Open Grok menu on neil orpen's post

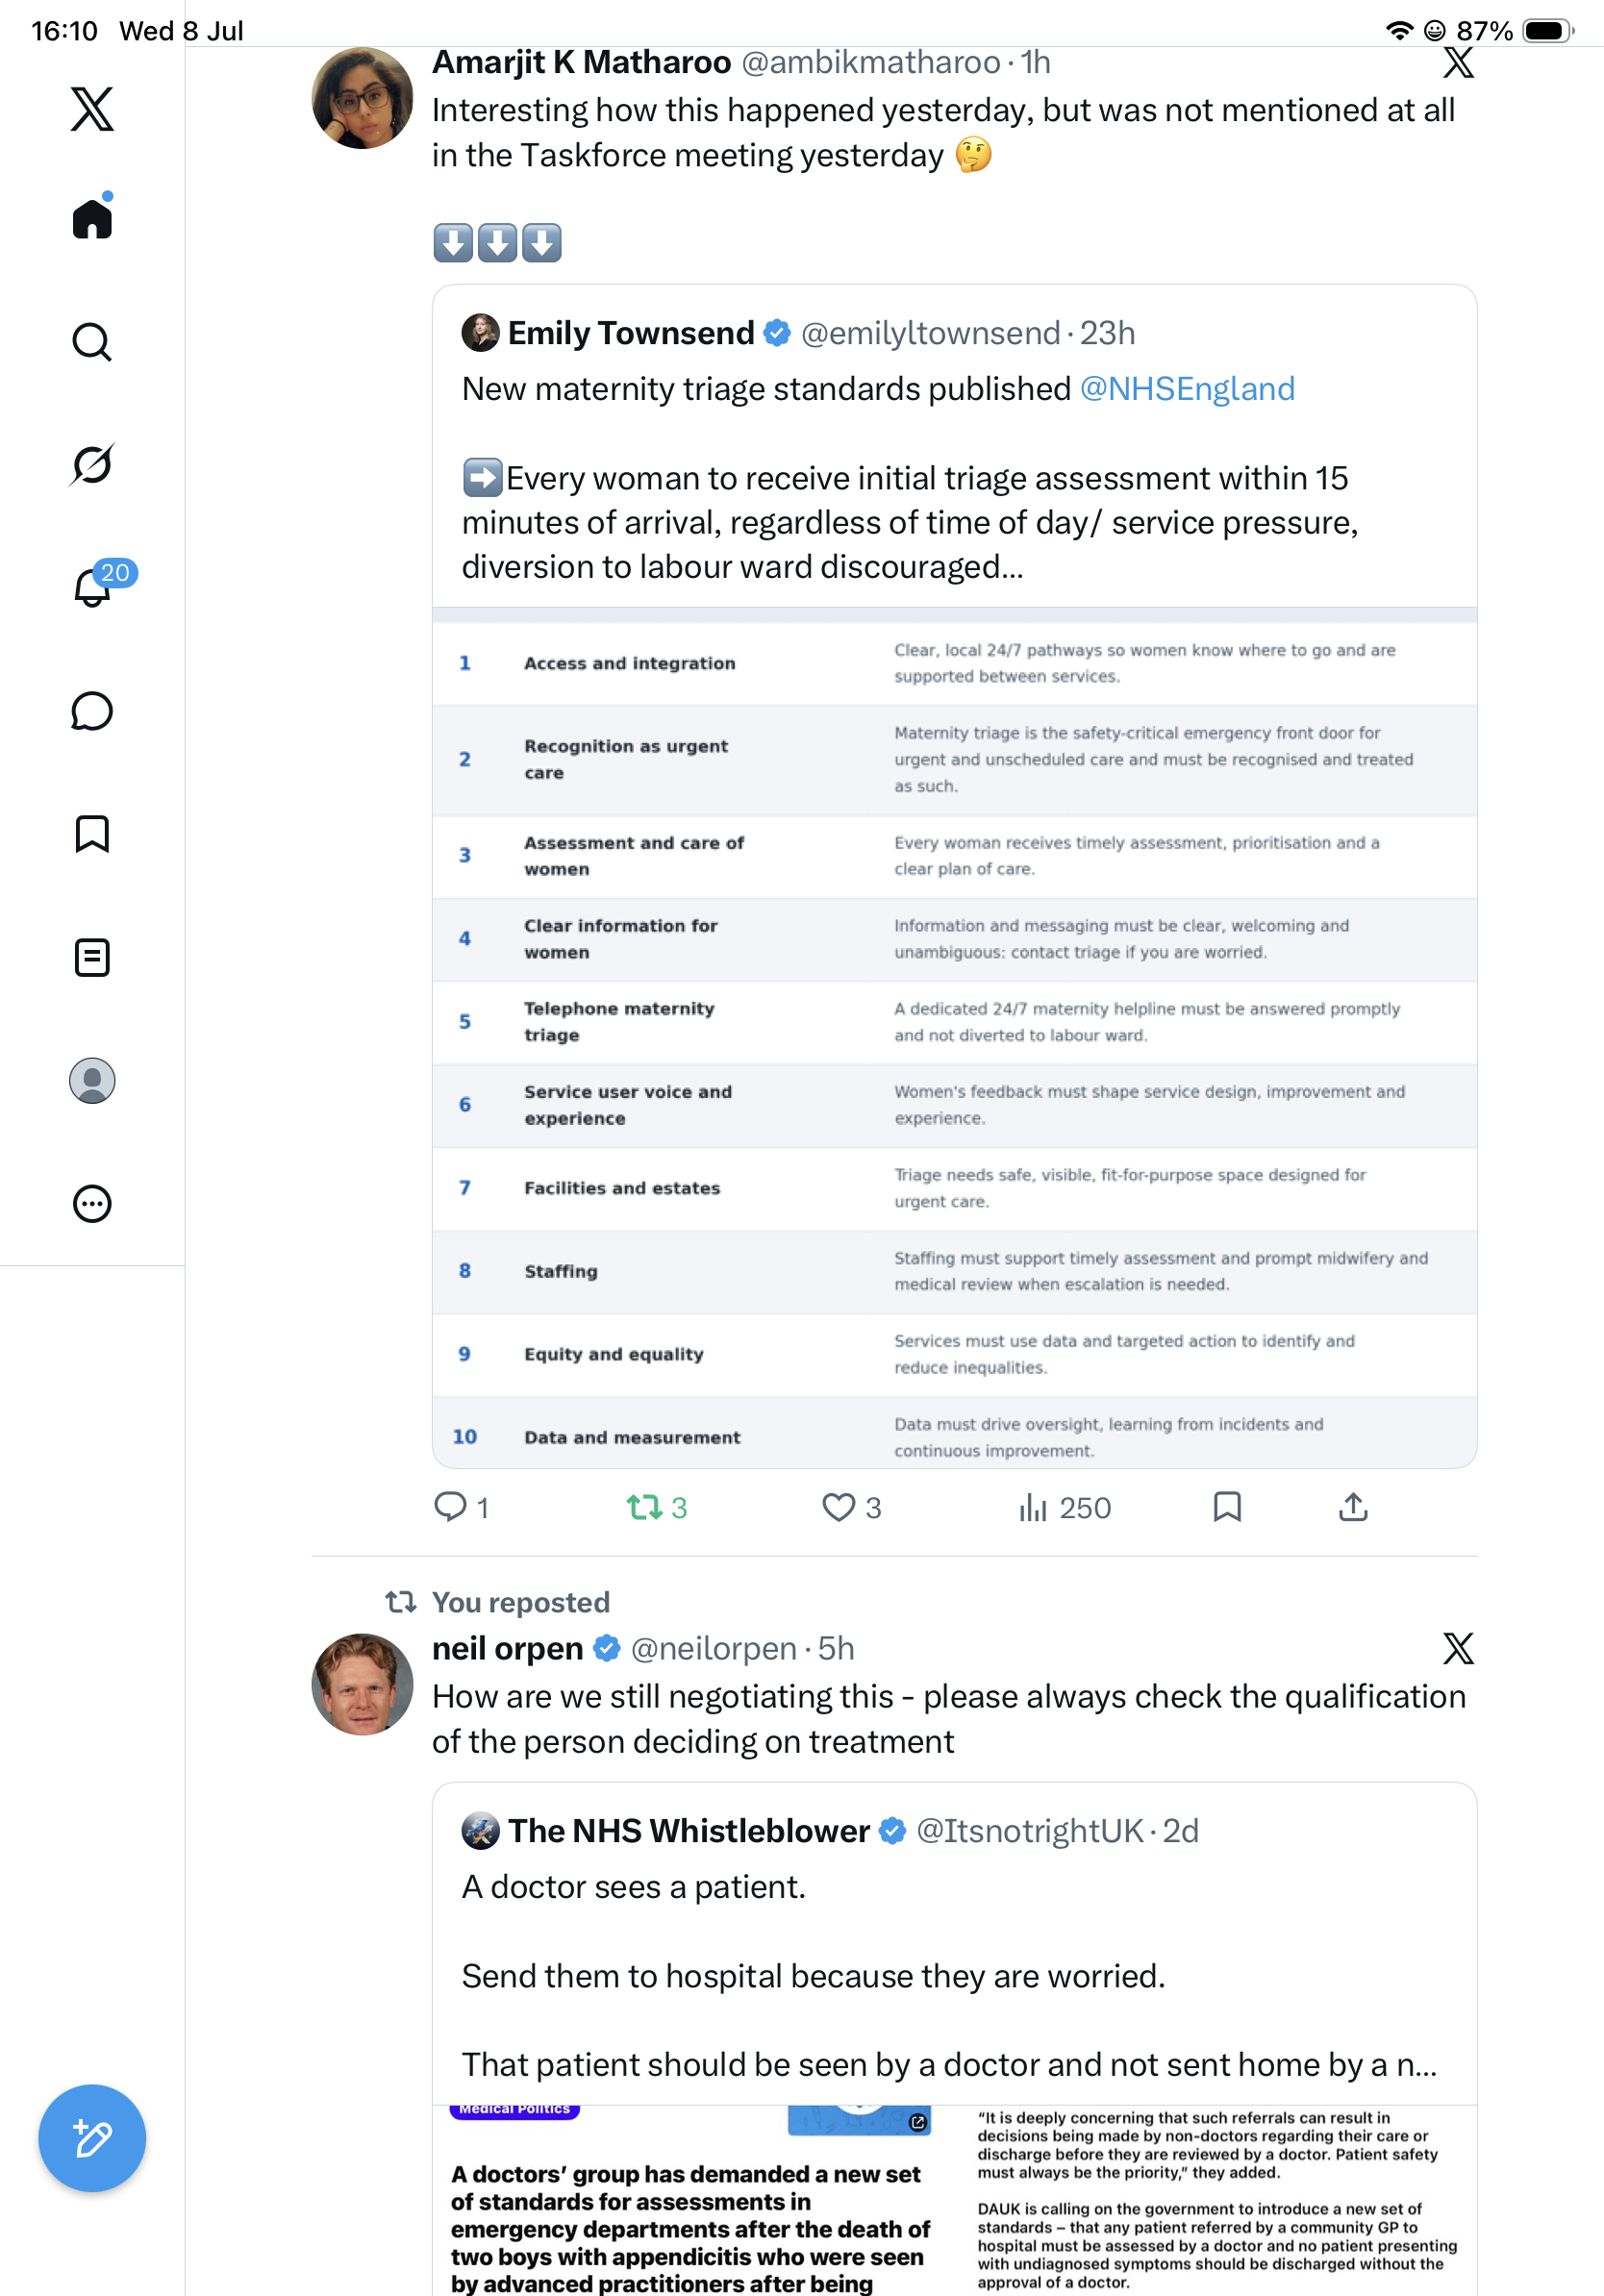1458,1648
